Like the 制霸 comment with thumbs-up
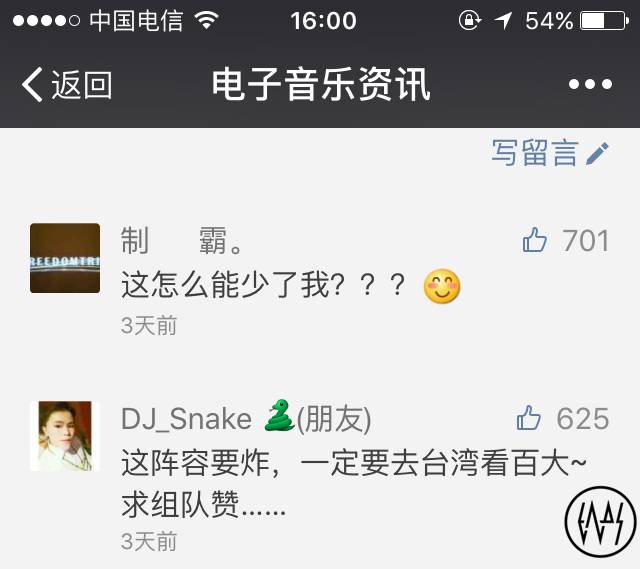 (x=534, y=240)
